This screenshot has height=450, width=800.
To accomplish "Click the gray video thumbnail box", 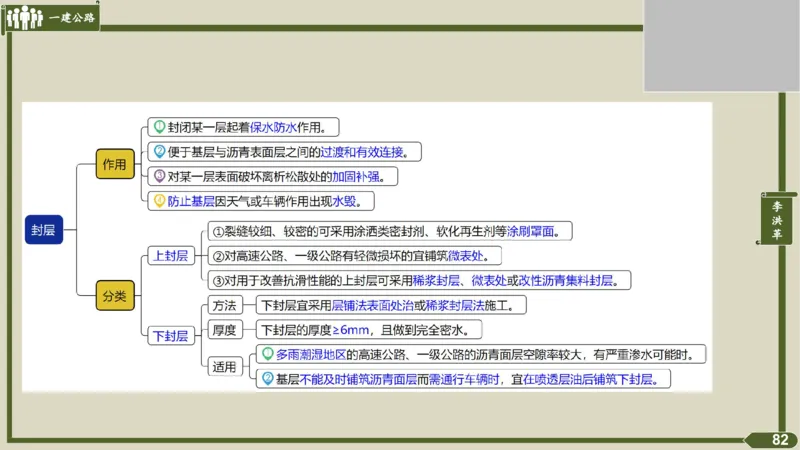I will 721,45.
